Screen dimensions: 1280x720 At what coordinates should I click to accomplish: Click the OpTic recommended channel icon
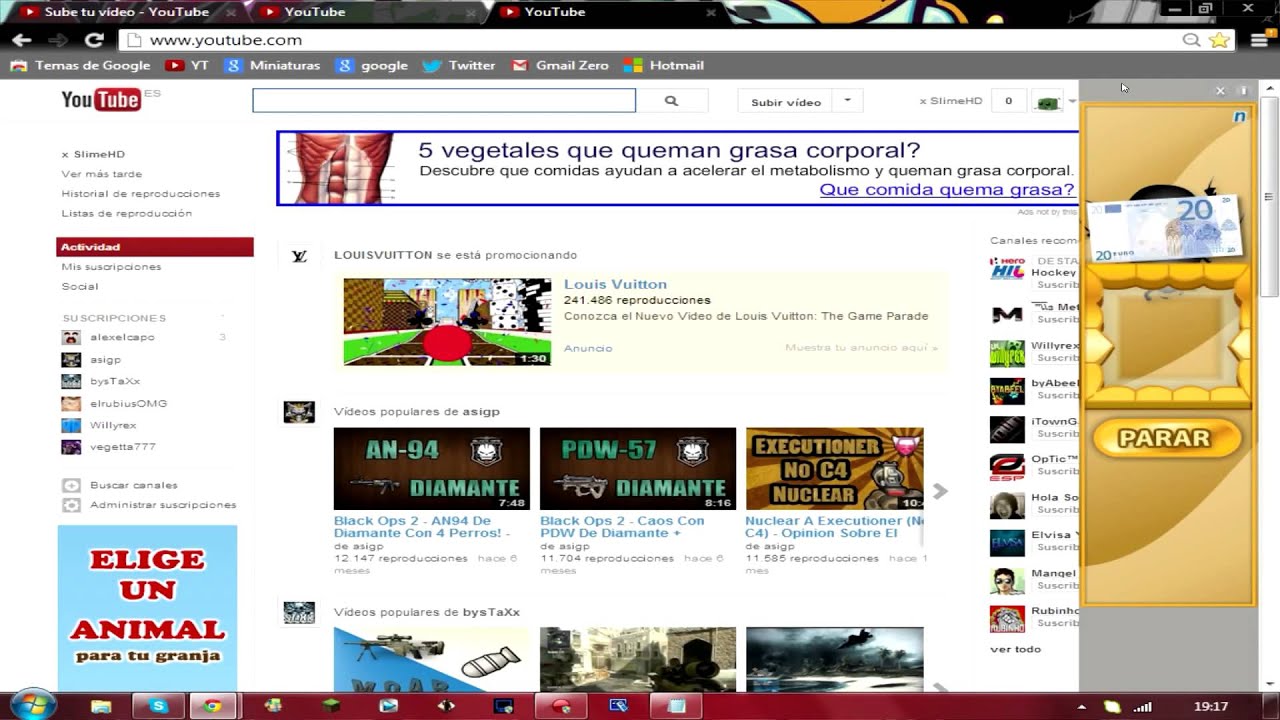pyautogui.click(x=1007, y=466)
